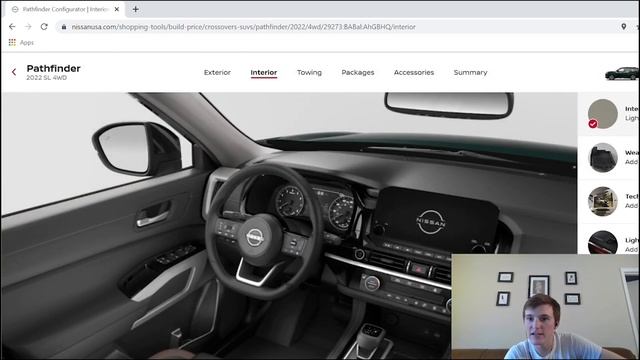Open the Accessories tab

tap(414, 72)
